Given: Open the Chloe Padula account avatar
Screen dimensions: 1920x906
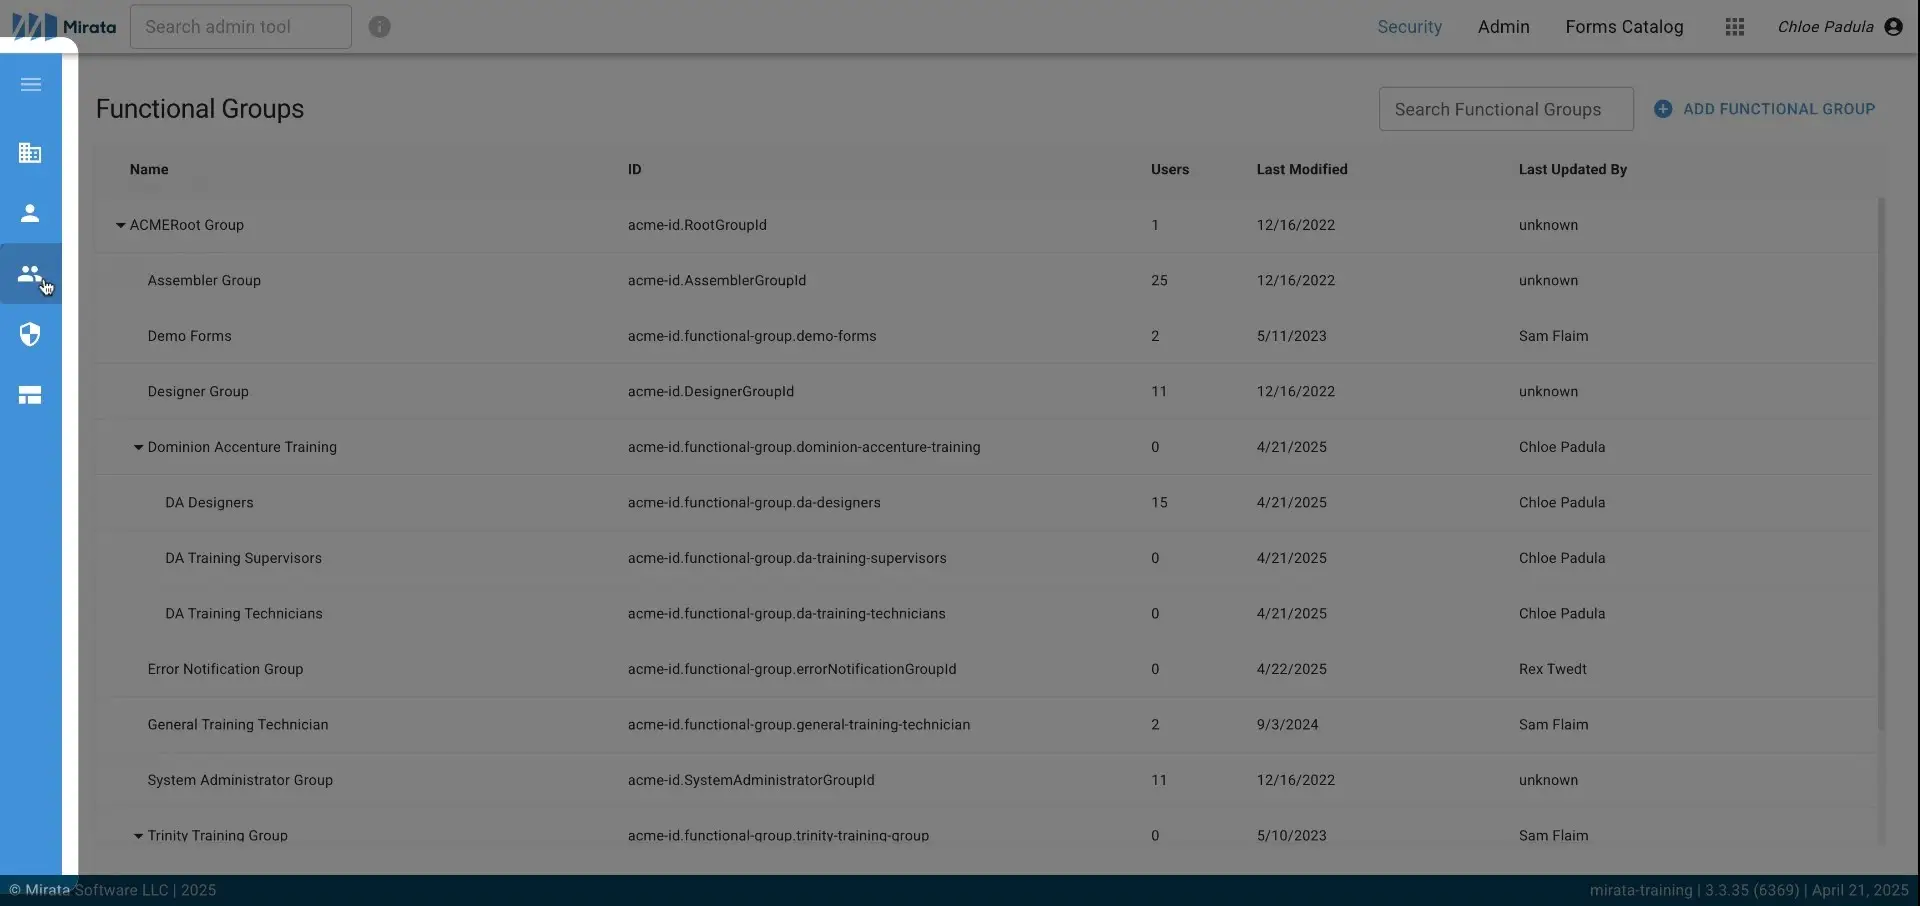Looking at the screenshot, I should (1894, 26).
